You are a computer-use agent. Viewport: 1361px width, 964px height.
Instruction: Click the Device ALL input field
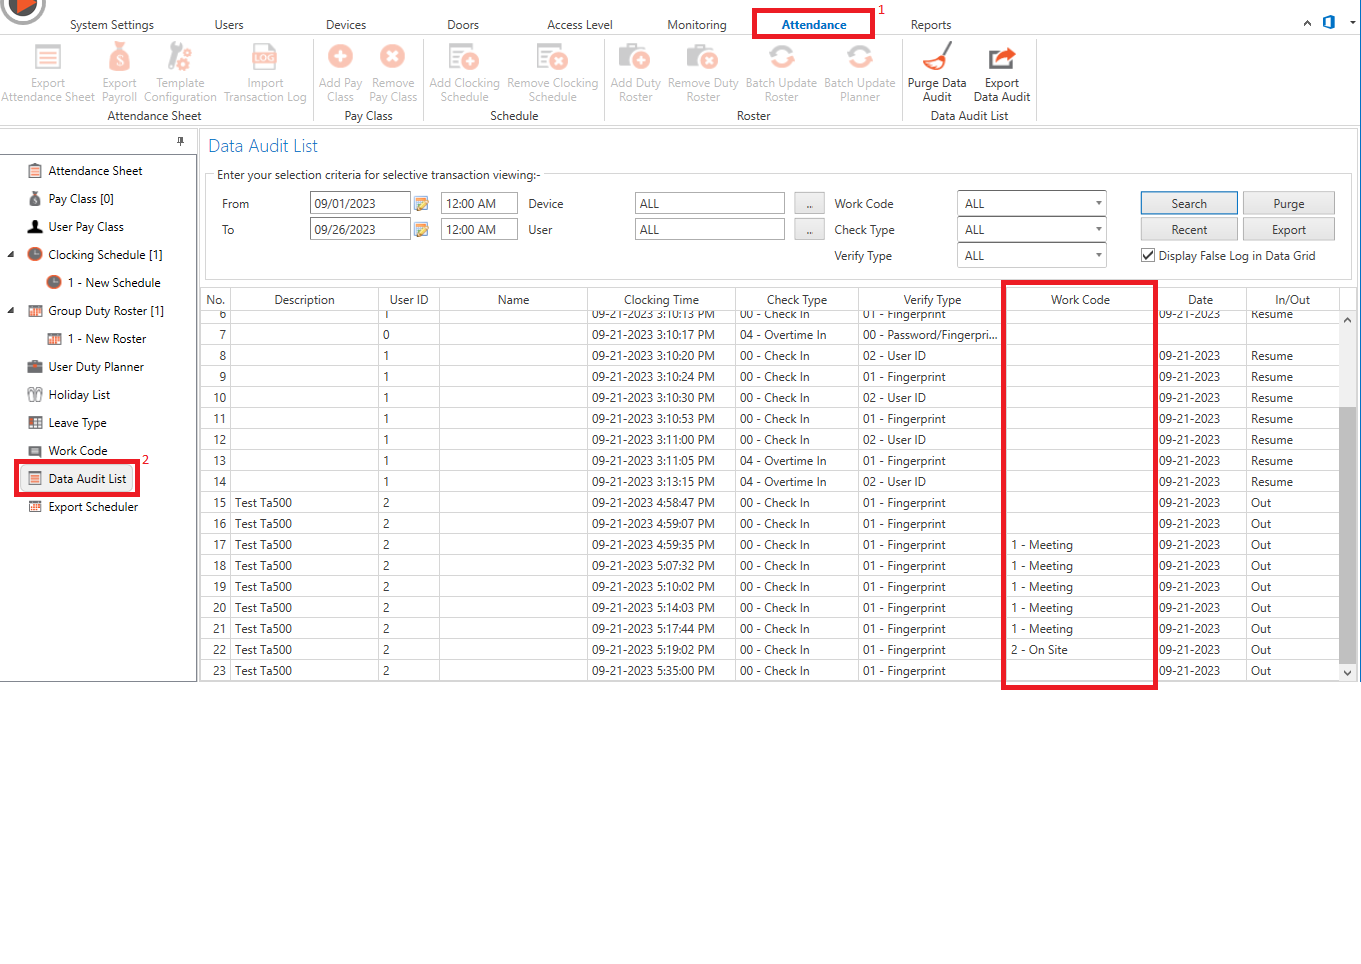coord(710,203)
